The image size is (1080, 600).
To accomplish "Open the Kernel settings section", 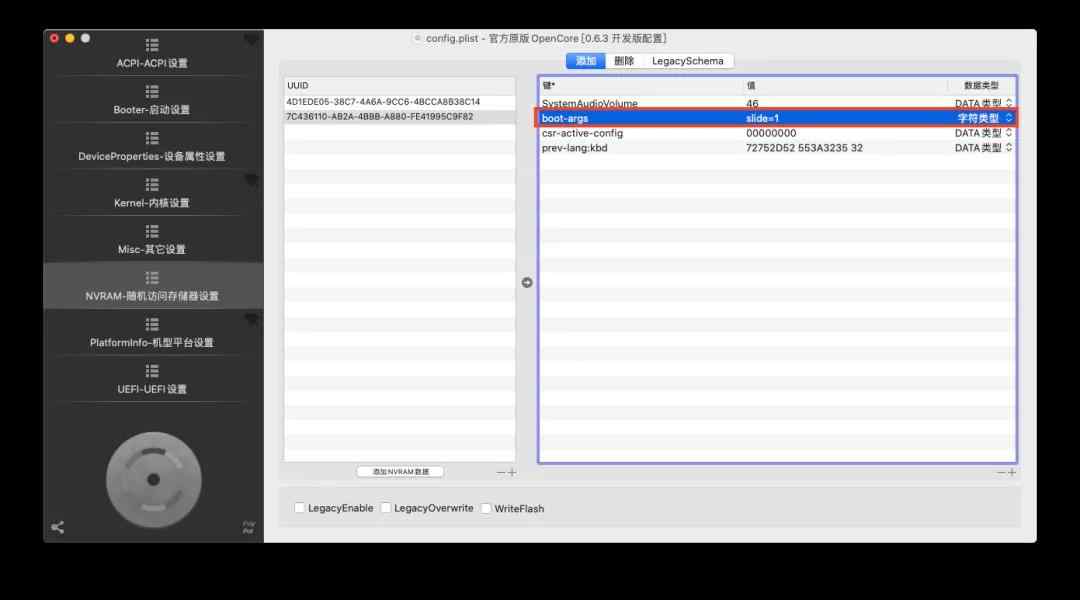I will pyautogui.click(x=152, y=194).
